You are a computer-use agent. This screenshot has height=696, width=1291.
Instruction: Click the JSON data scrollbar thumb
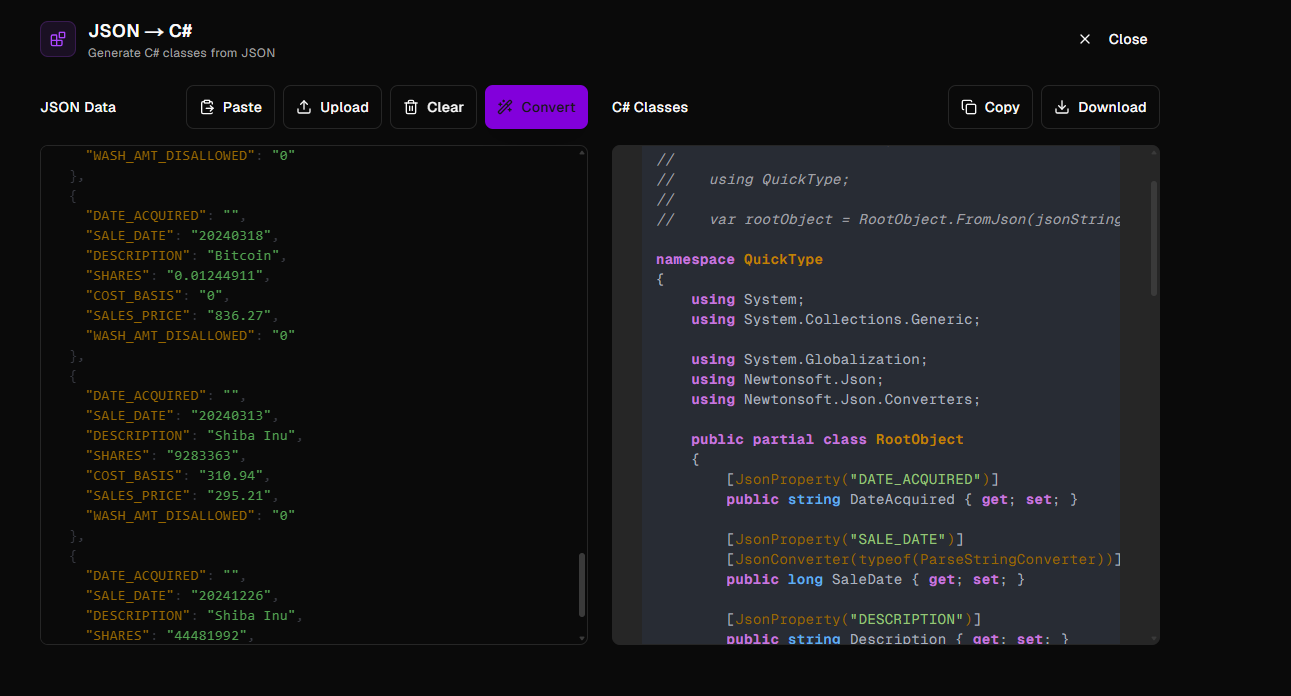pyautogui.click(x=582, y=585)
